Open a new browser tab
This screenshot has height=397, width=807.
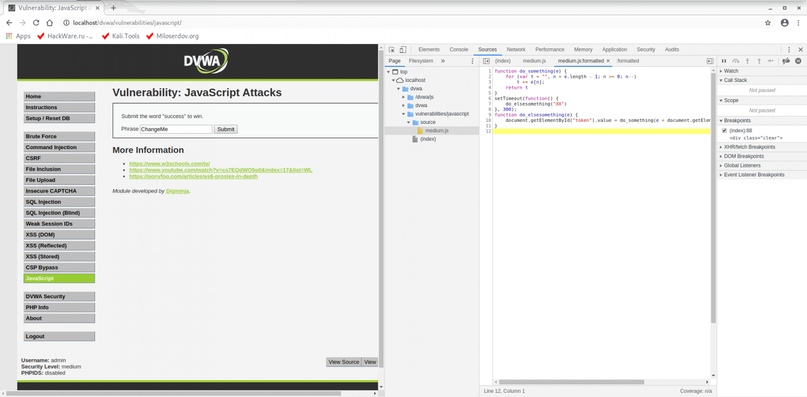pyautogui.click(x=113, y=8)
